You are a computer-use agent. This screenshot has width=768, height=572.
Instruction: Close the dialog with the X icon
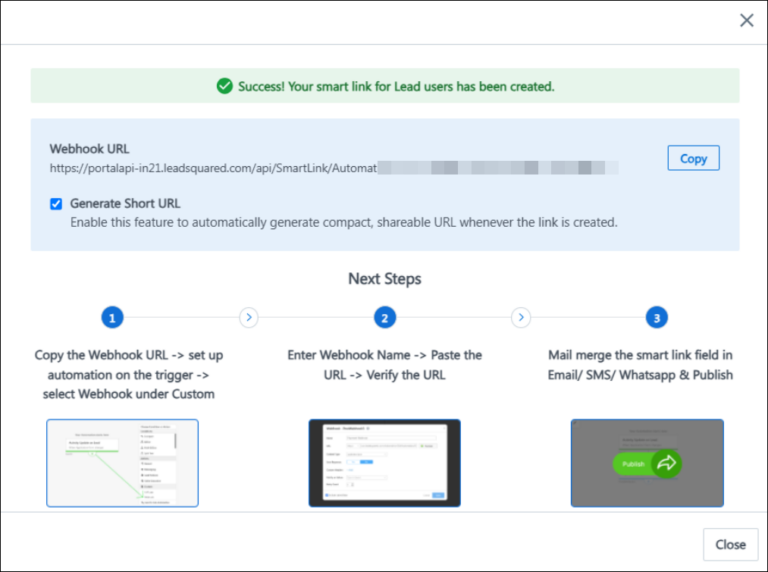point(746,21)
